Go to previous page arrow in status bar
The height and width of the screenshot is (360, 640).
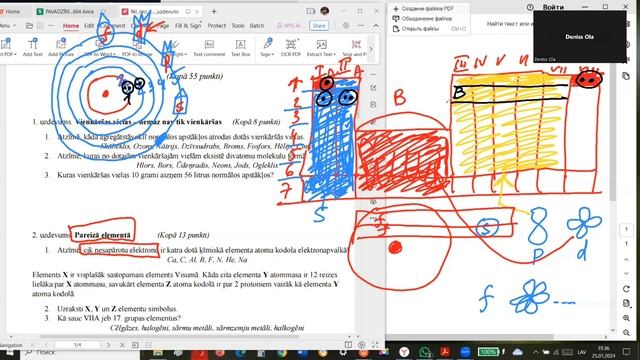[46, 345]
